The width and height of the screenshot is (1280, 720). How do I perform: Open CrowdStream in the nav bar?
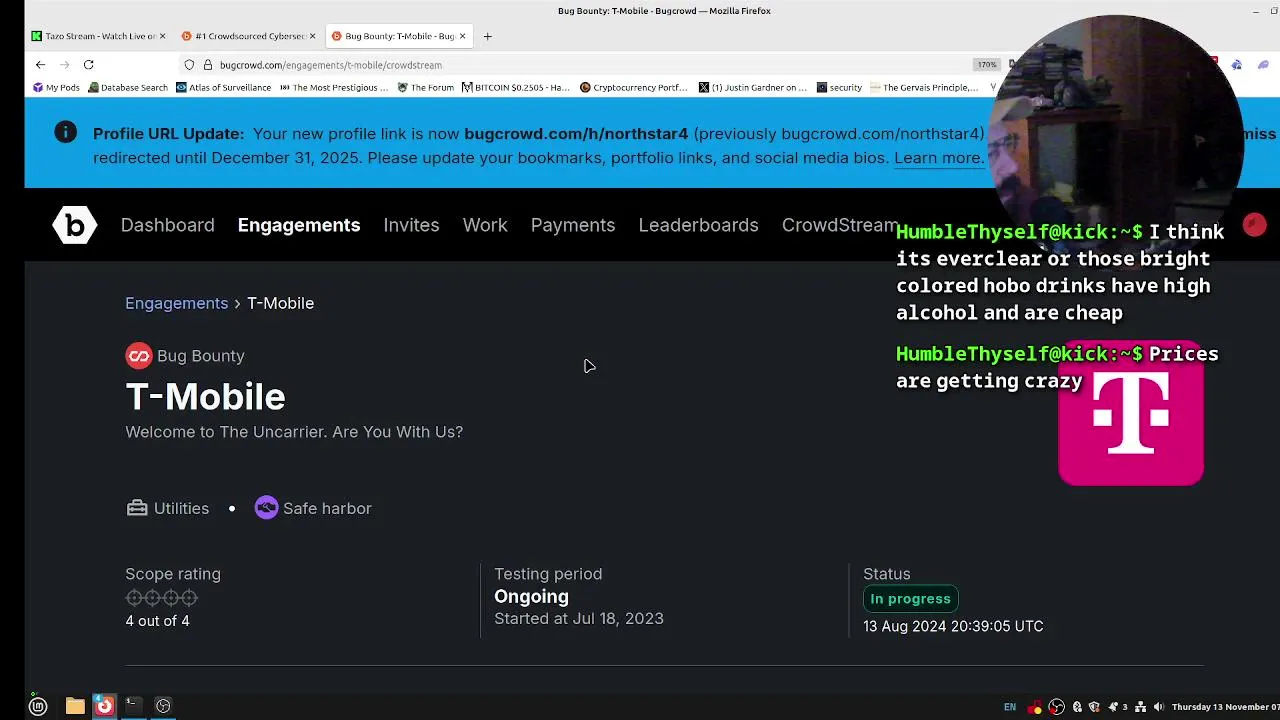click(x=839, y=225)
